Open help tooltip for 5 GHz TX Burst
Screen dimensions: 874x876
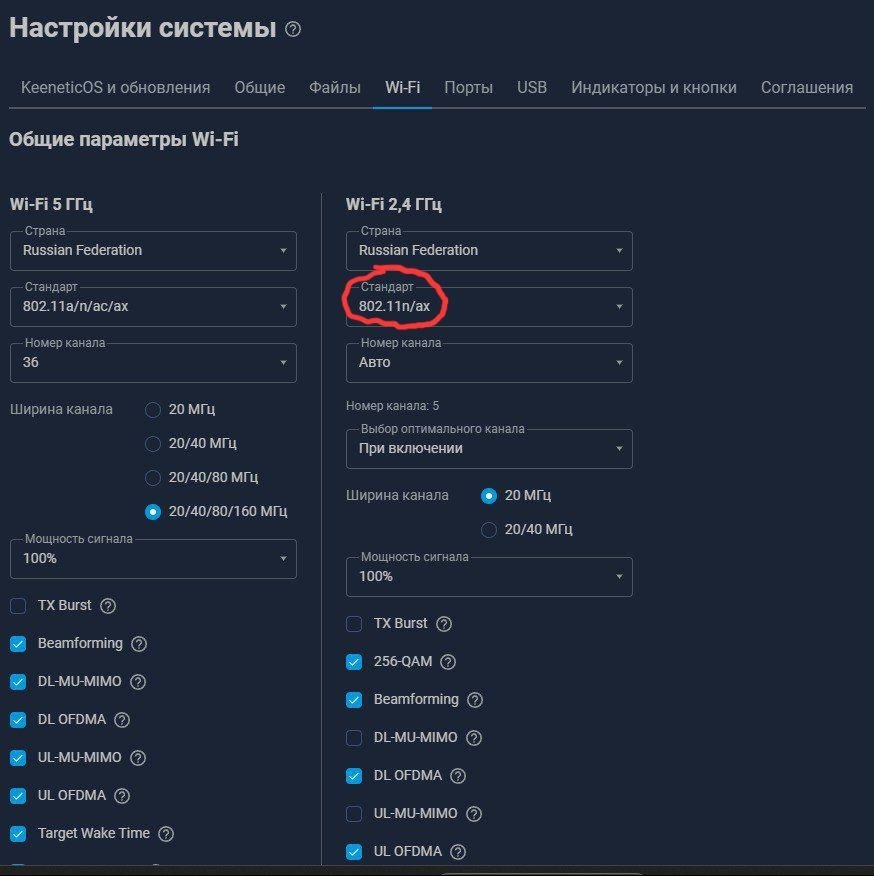(x=108, y=606)
